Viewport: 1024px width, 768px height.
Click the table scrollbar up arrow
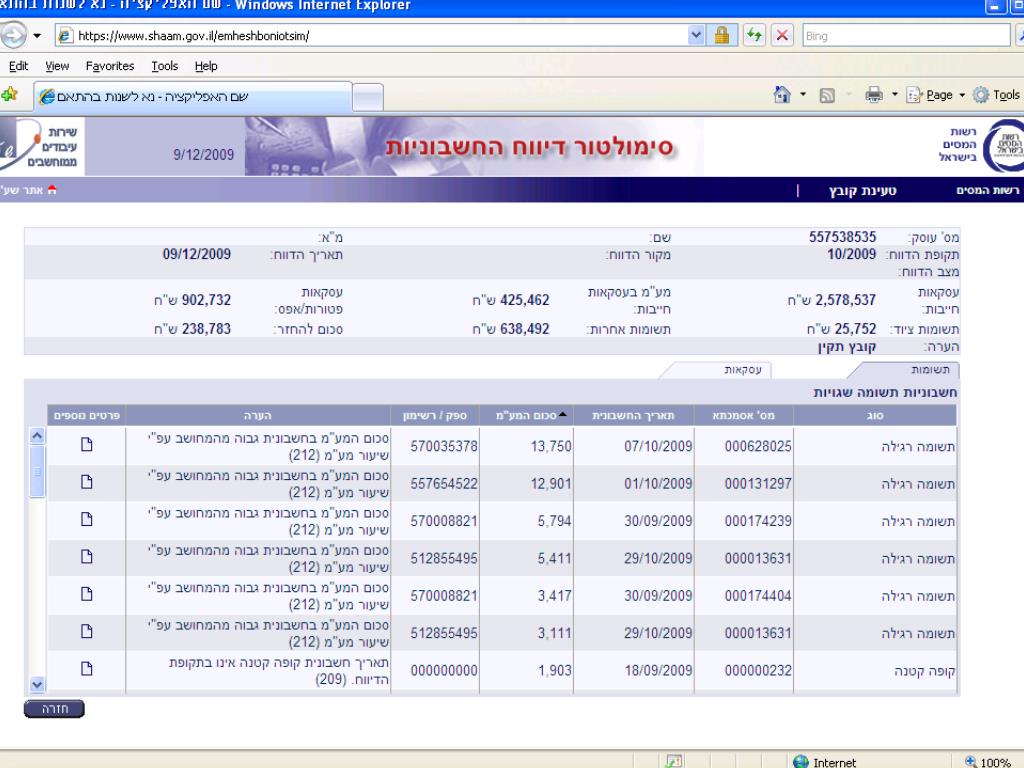click(37, 436)
